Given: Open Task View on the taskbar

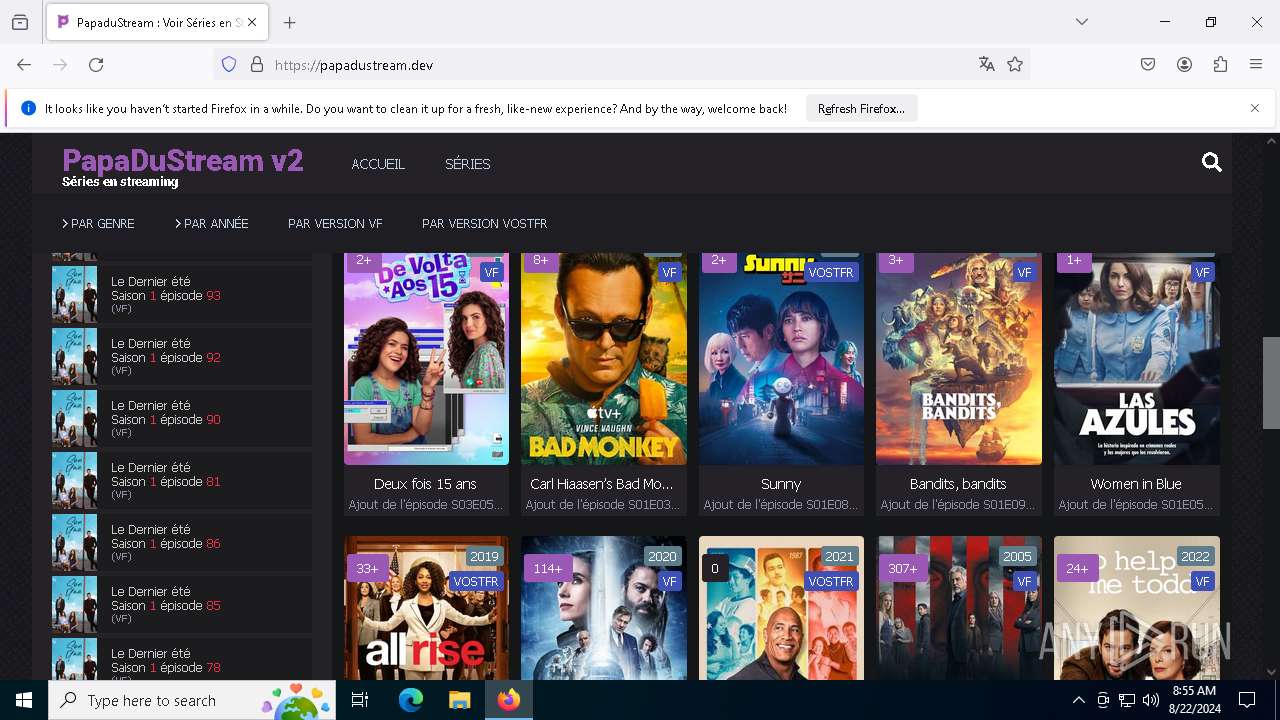Looking at the screenshot, I should [x=360, y=700].
